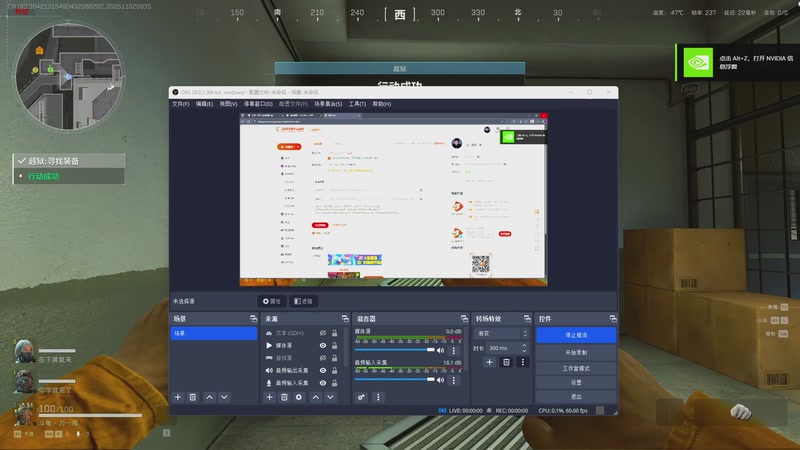Open the 编辑(E) menu
Image resolution: width=800 pixels, height=450 pixels.
pyautogui.click(x=205, y=104)
